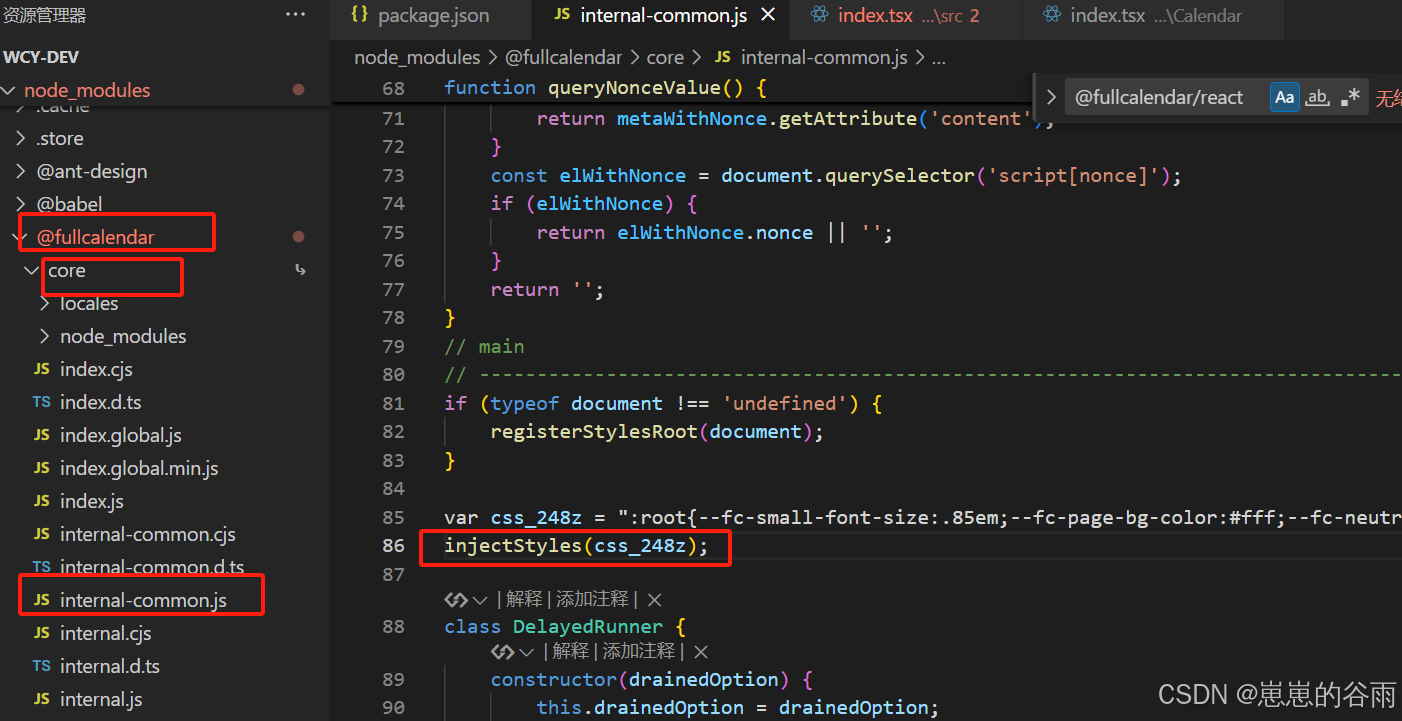Viewport: 1402px width, 721px height.
Task: Open the AI dropdown chevron above constructor
Action: 527,652
